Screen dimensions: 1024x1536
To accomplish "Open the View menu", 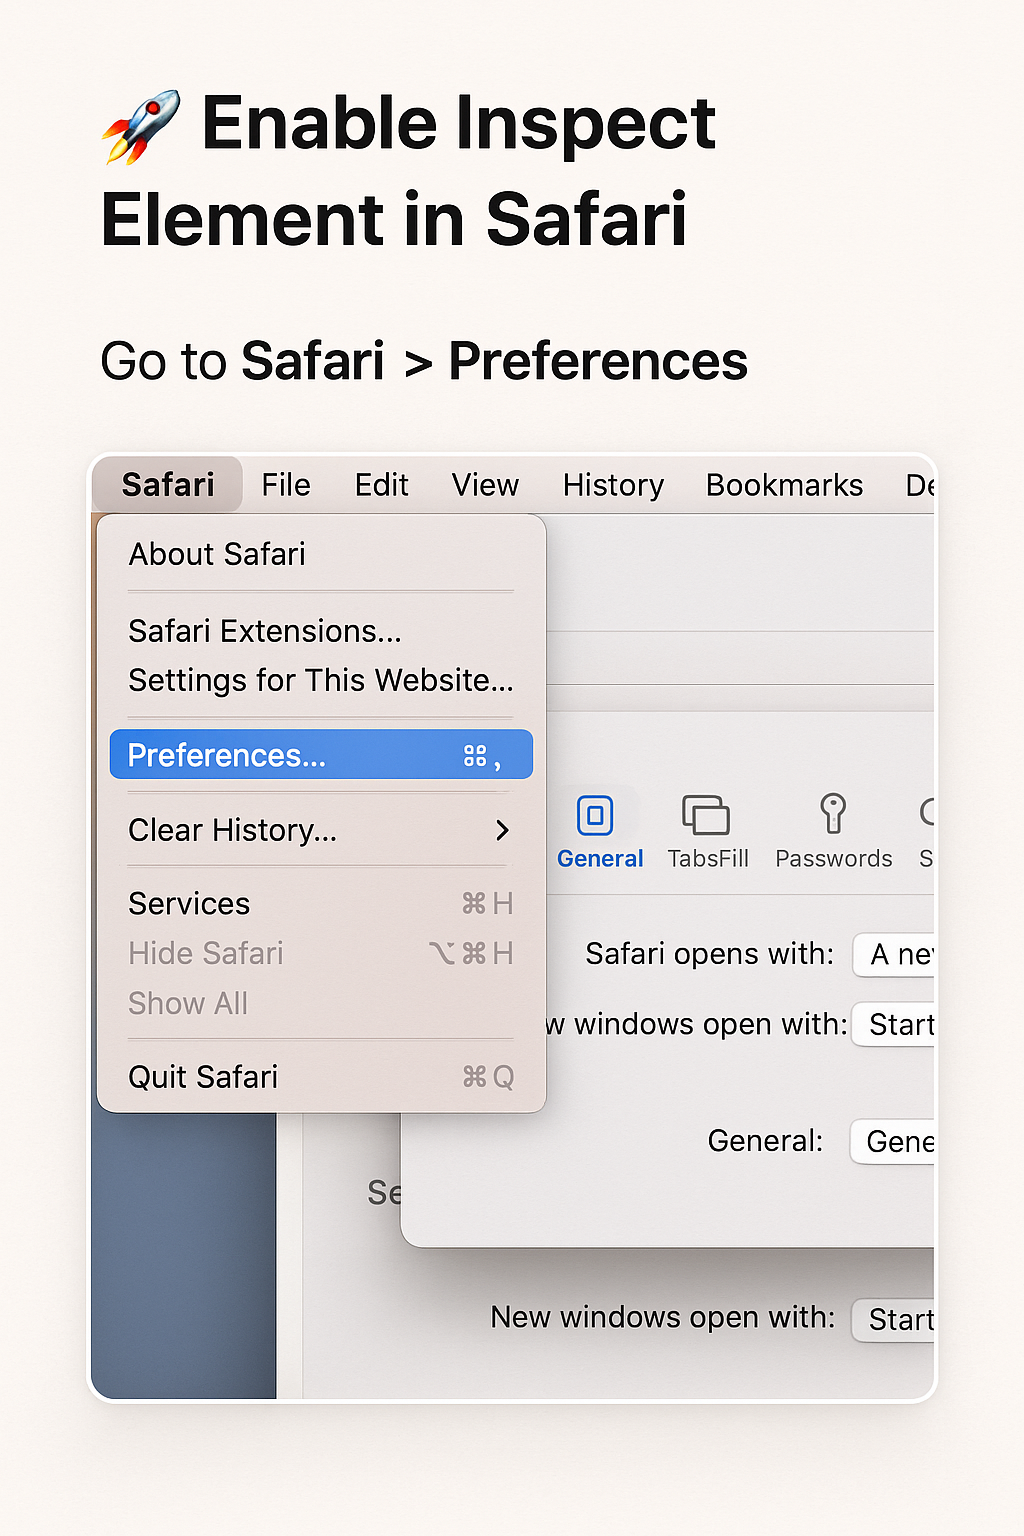I will click(485, 485).
